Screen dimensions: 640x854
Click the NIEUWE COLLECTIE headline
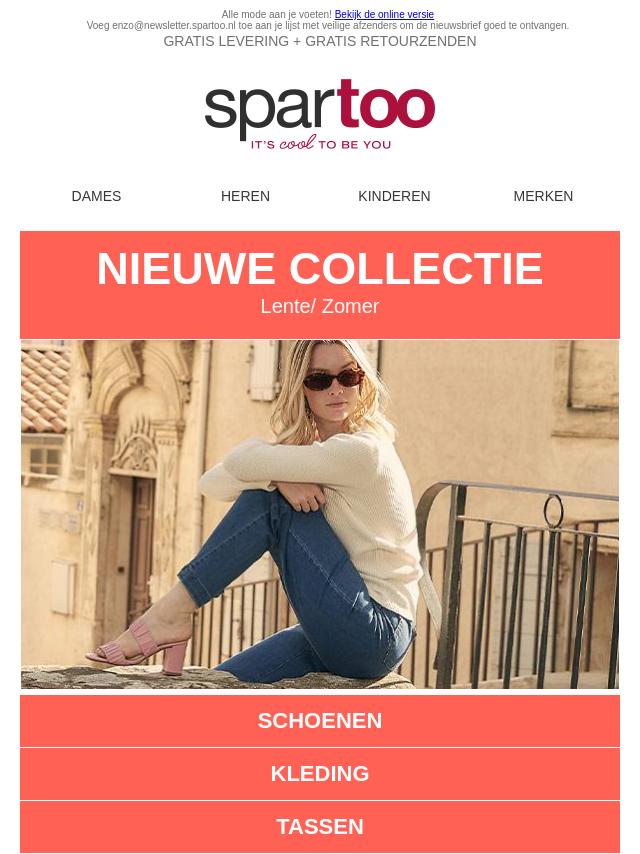coord(320,269)
